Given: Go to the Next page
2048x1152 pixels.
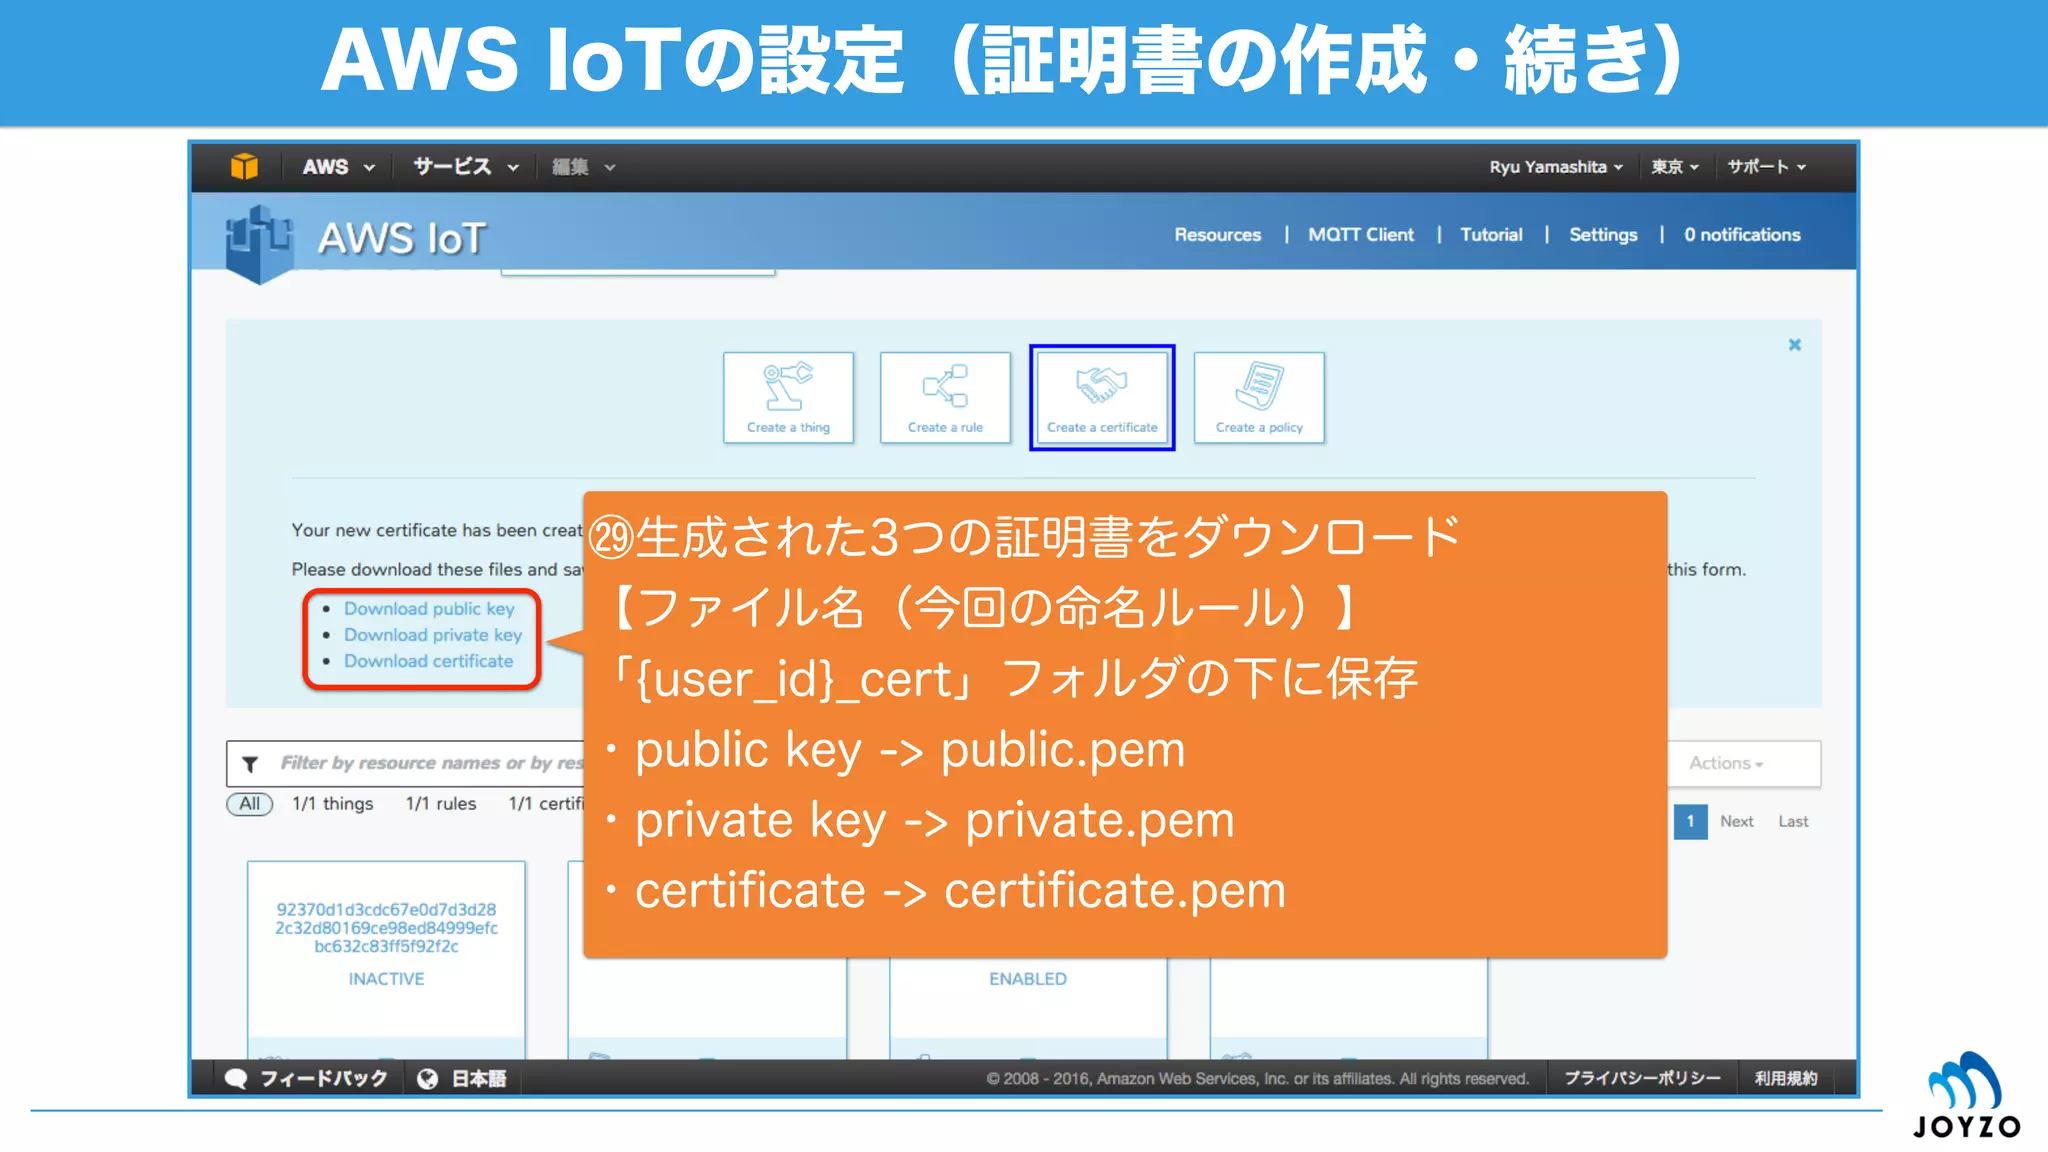Looking at the screenshot, I should point(1736,821).
